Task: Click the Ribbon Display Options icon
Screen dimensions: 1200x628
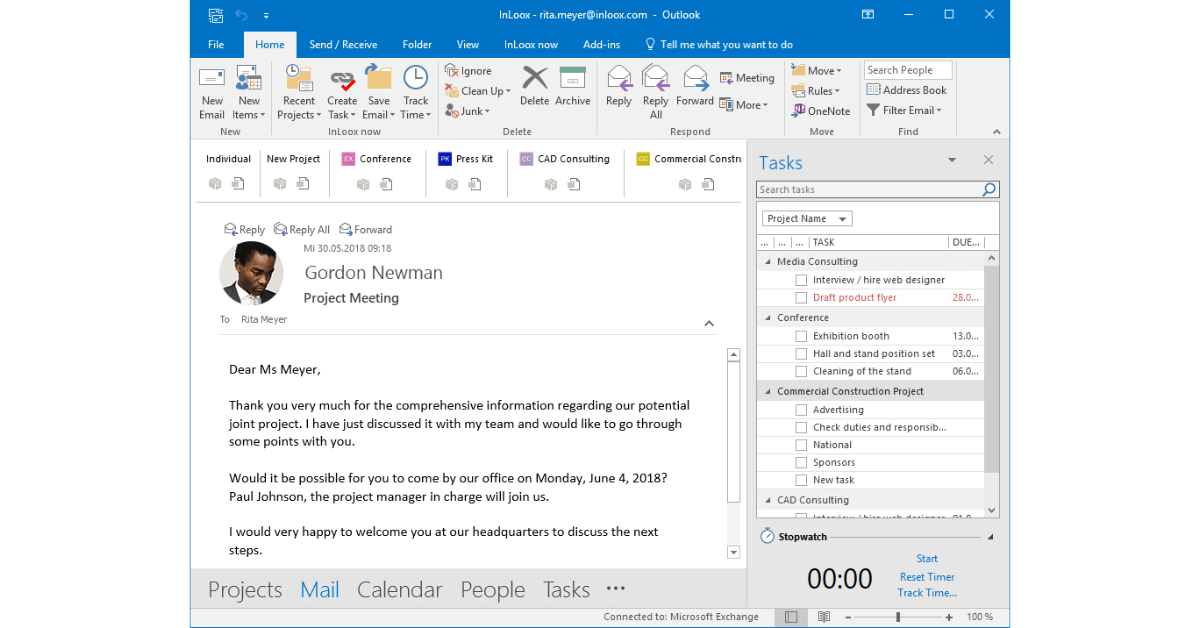Action: click(870, 15)
